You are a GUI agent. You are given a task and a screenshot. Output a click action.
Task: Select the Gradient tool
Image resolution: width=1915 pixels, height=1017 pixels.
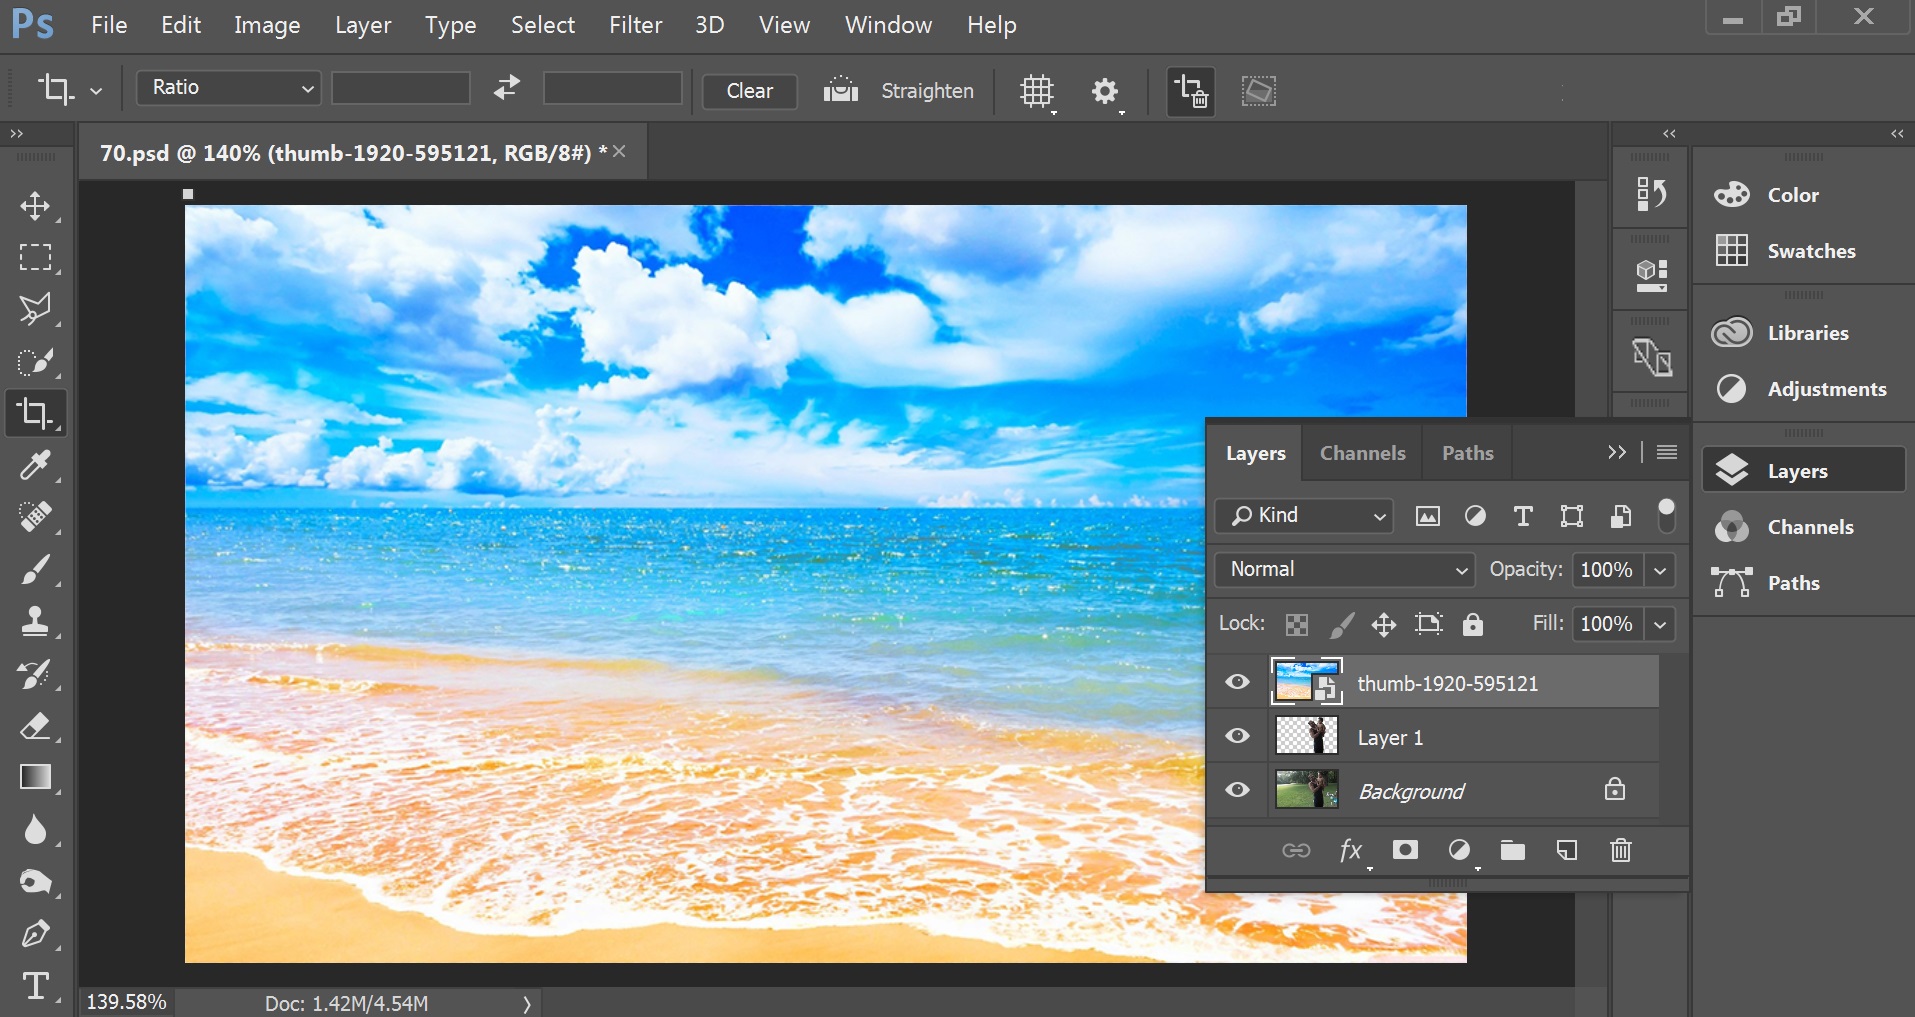[36, 777]
